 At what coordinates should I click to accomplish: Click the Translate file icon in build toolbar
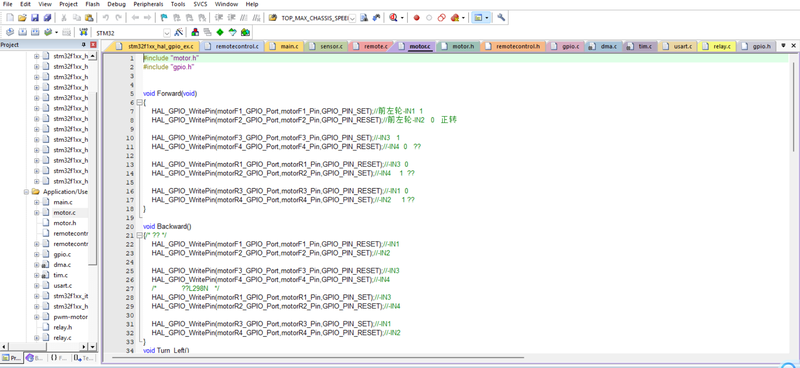pos(10,32)
